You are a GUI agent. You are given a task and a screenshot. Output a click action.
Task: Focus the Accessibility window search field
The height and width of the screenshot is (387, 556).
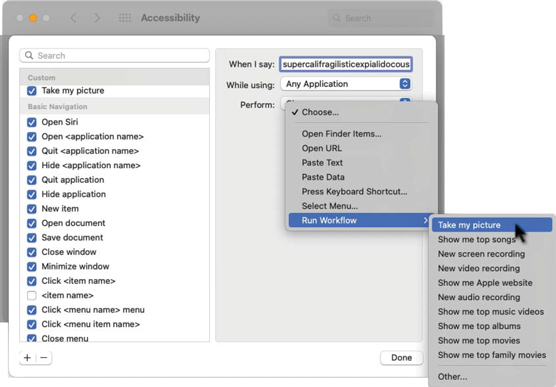point(380,18)
